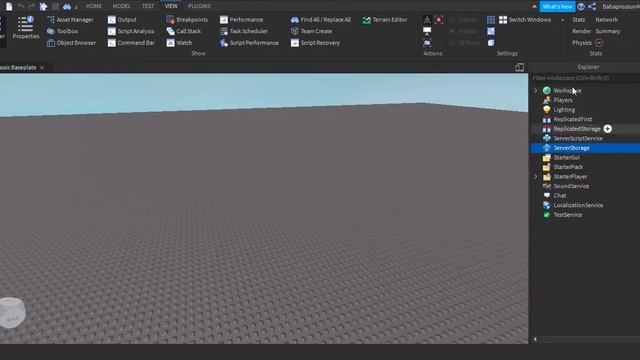The image size is (640, 360).
Task: Switch to the TEST ribbon tab
Action: 148,6
